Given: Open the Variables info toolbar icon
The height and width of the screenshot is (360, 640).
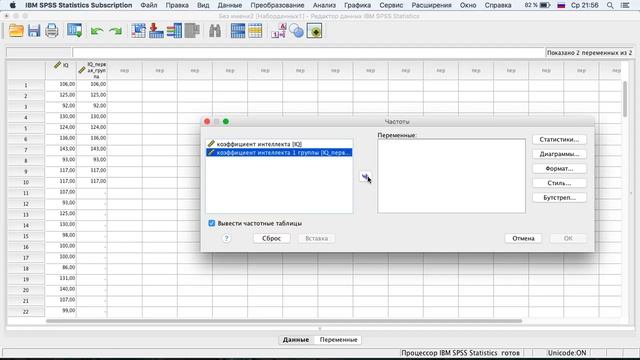Looking at the screenshot, I should 174,31.
